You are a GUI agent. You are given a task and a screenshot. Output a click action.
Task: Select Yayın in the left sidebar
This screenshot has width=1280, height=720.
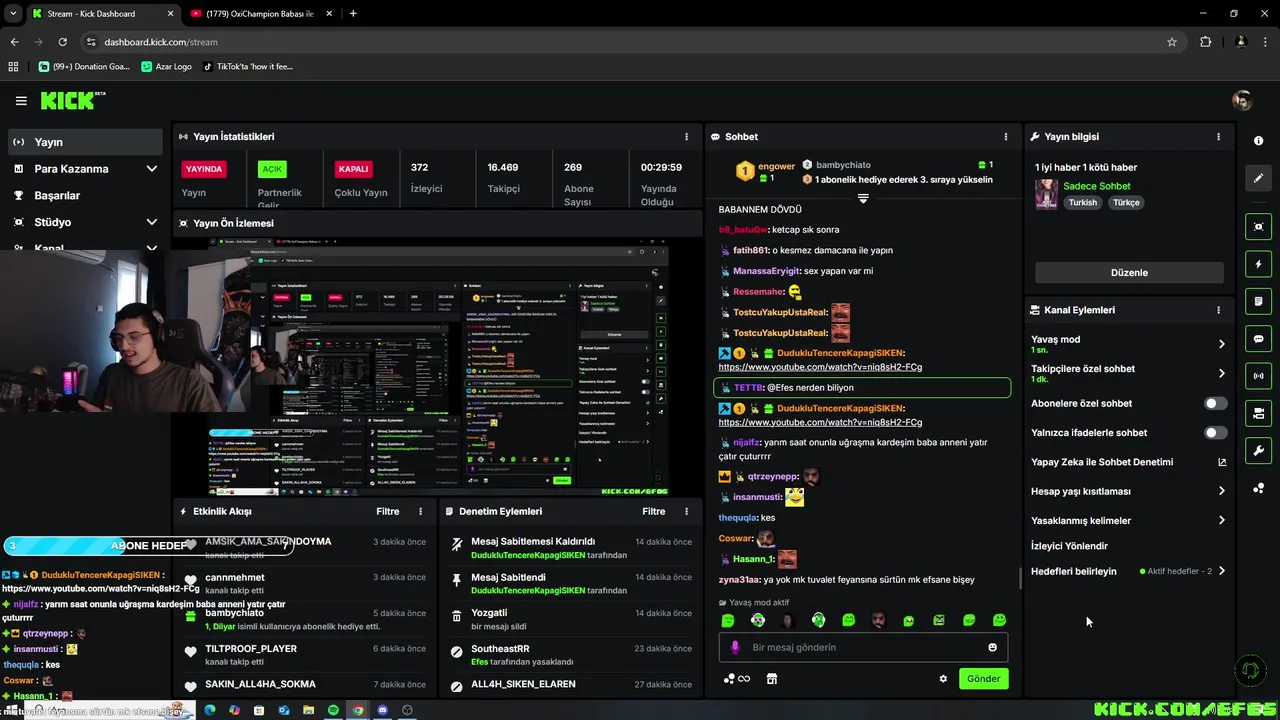[x=85, y=142]
